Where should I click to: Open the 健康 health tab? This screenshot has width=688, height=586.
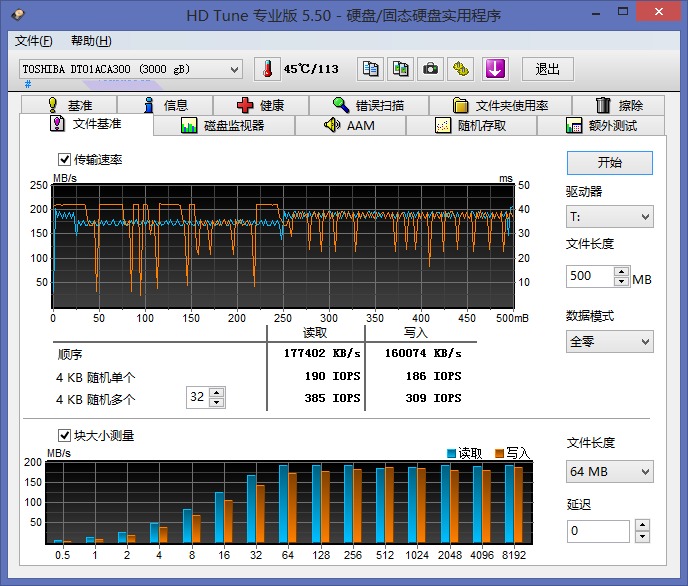(x=260, y=105)
